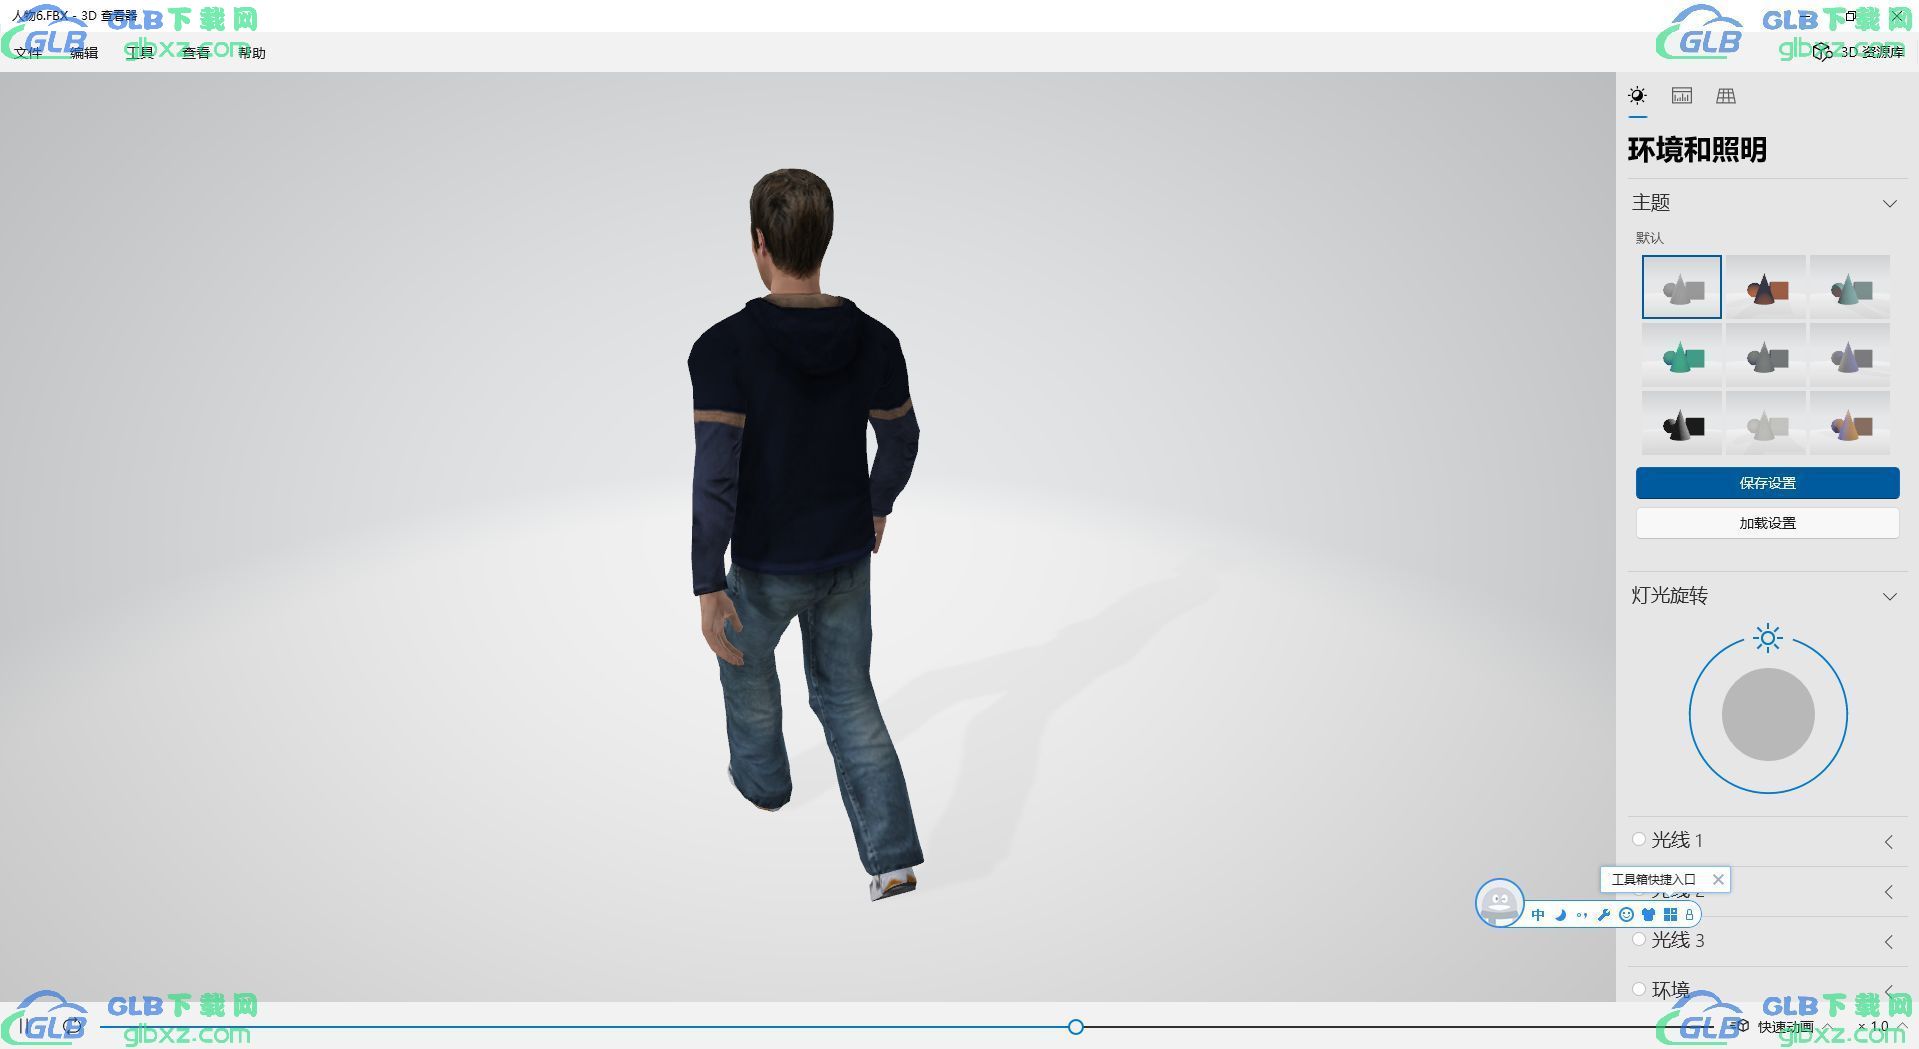Click the moon half-width toggle icon

[1560, 915]
